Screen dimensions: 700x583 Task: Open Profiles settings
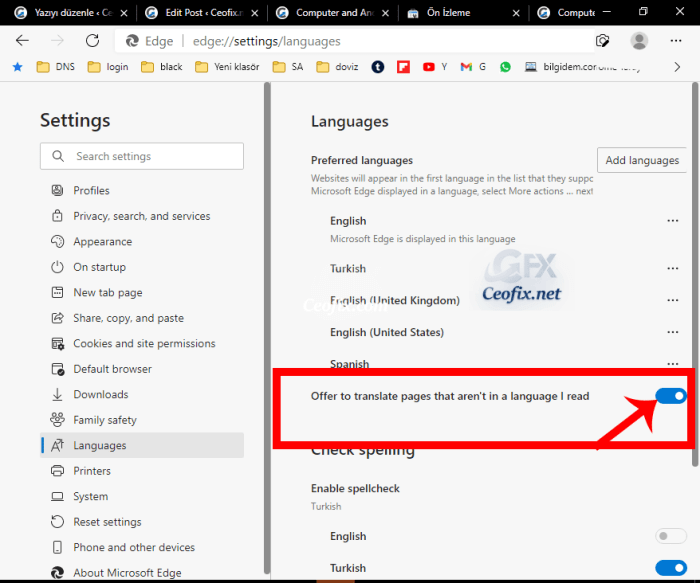click(142, 191)
